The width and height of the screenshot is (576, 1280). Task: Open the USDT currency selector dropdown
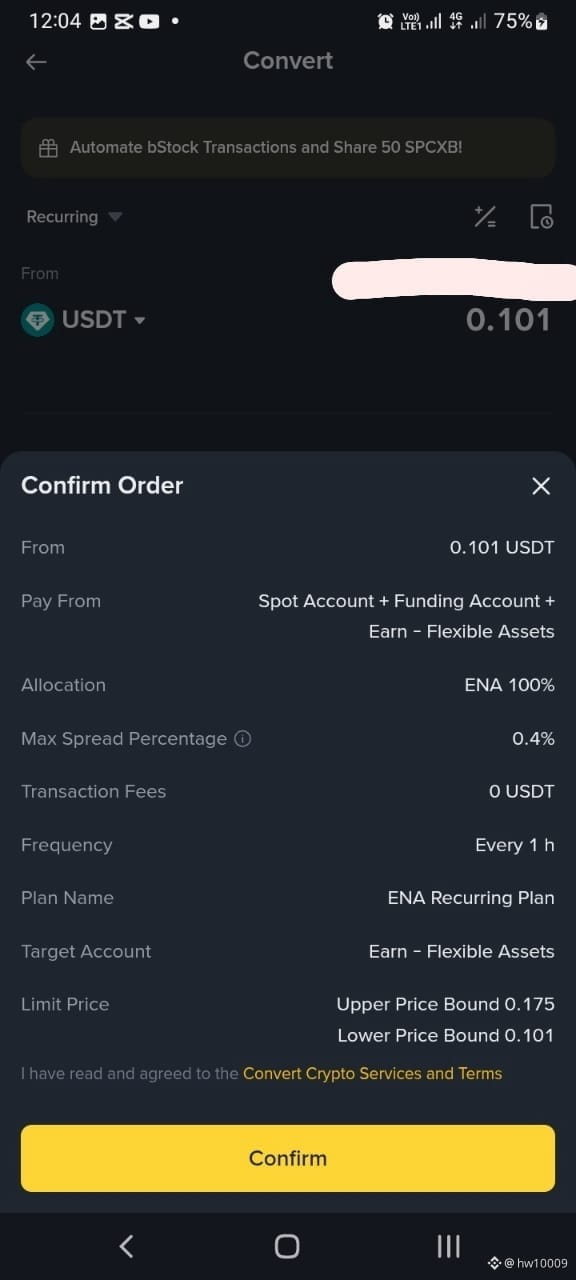click(x=103, y=320)
